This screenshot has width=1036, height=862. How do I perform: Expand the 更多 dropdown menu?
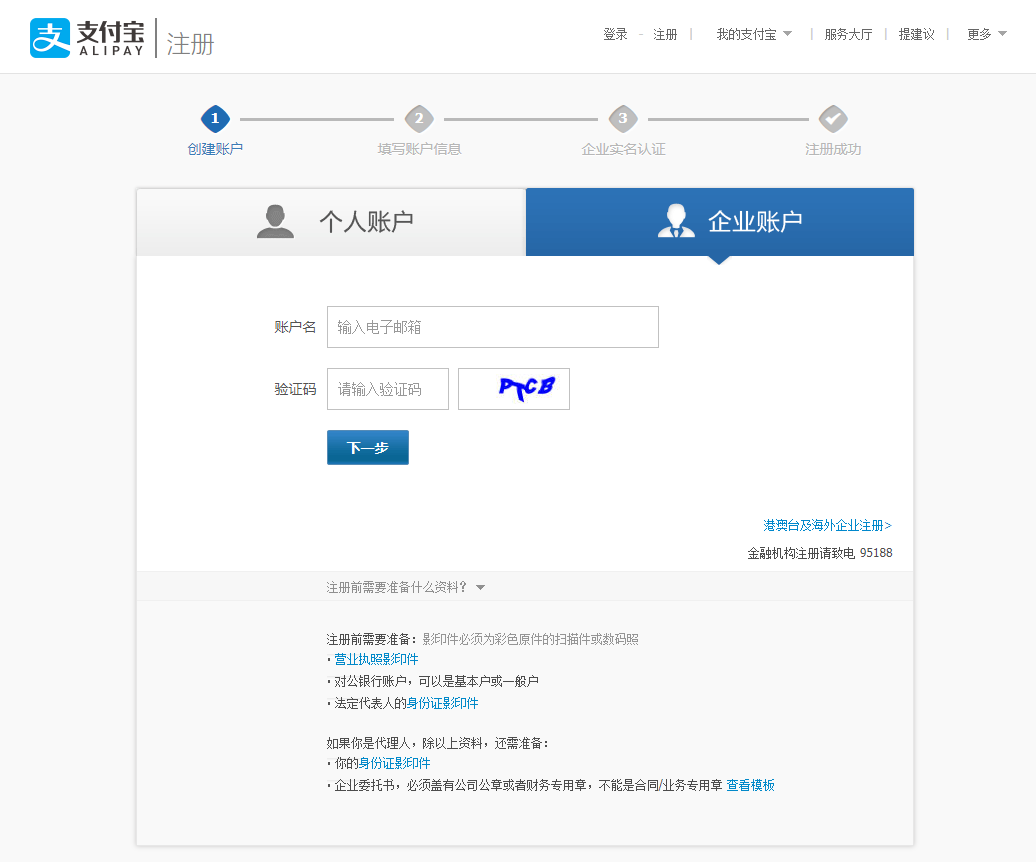point(986,34)
